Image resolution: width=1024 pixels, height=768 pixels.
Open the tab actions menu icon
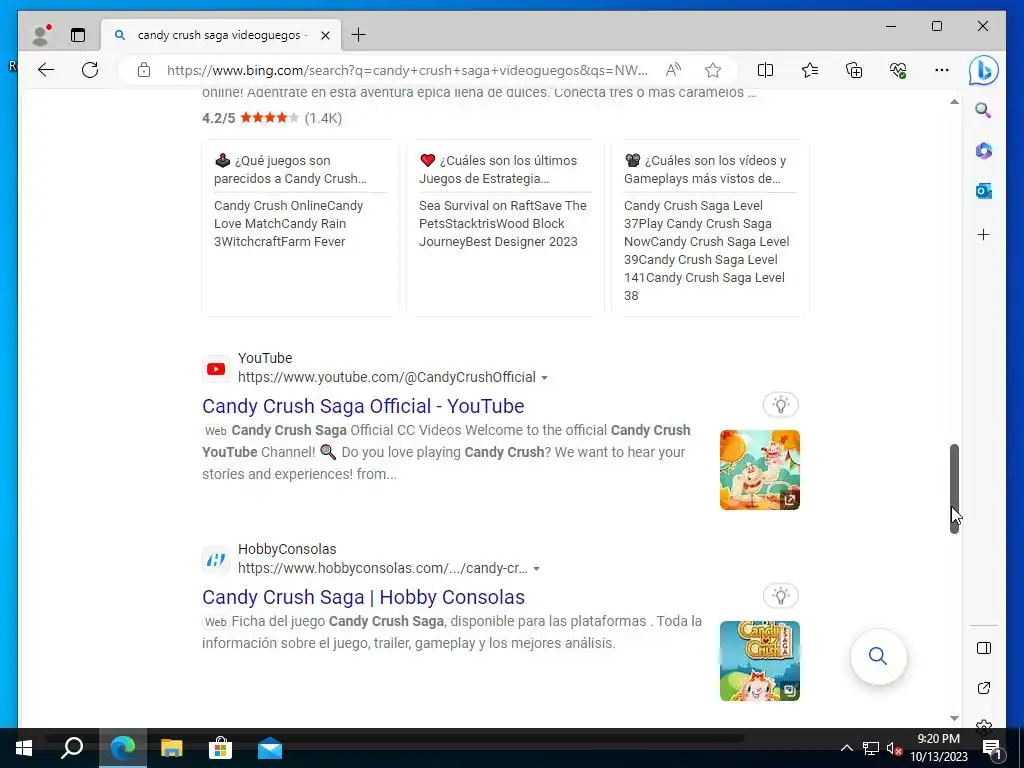(78, 35)
